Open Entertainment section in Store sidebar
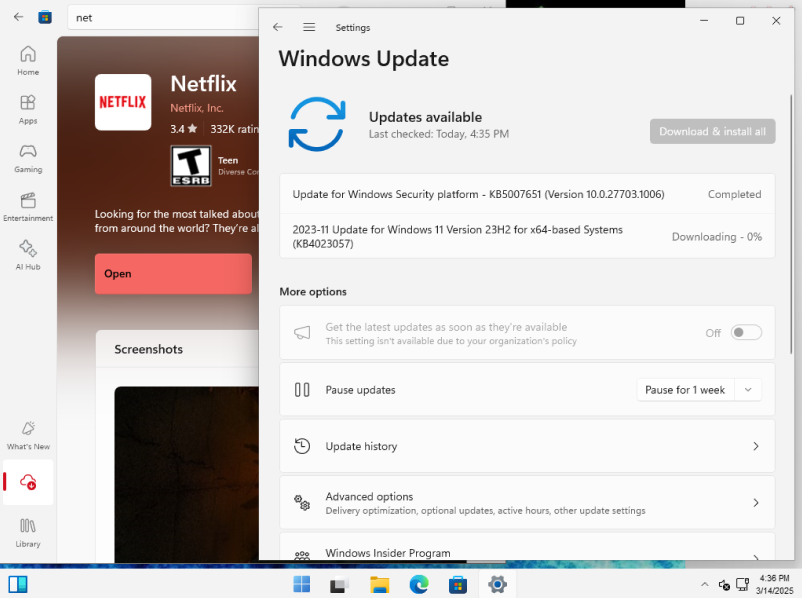The height and width of the screenshot is (598, 802). 28,207
